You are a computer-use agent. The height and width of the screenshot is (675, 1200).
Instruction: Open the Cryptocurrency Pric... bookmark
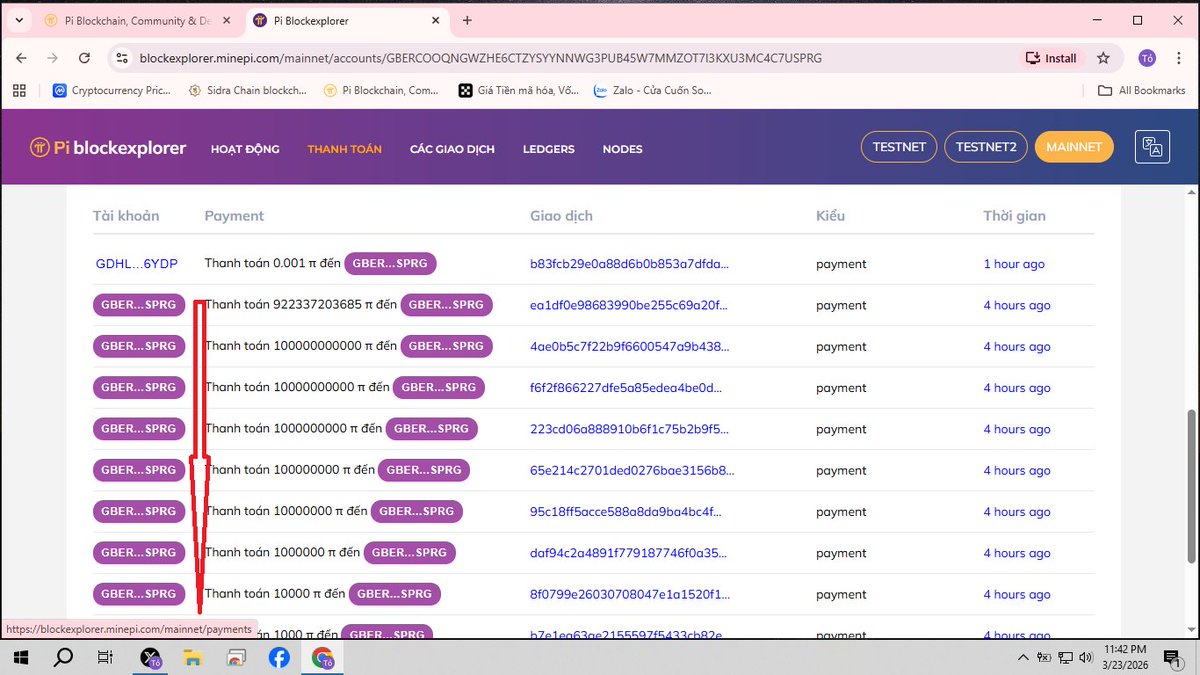[x=111, y=90]
